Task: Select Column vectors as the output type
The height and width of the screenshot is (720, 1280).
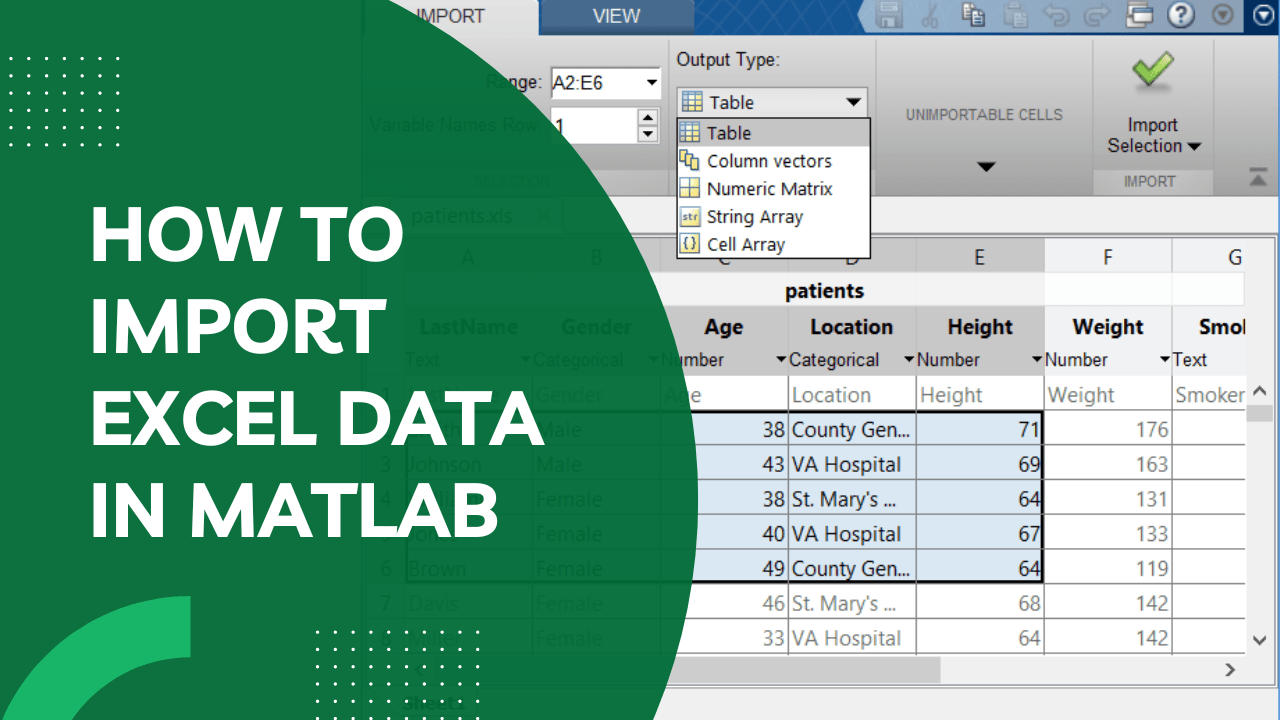Action: 770,161
